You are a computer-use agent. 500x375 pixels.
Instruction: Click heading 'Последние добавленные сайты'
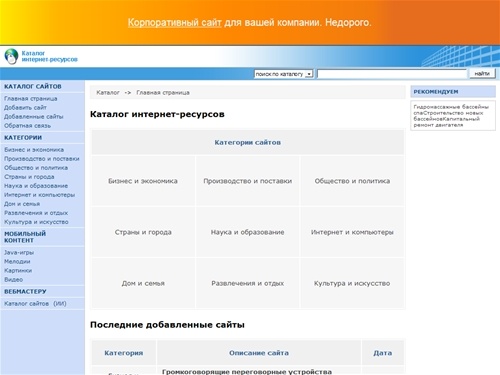167,325
